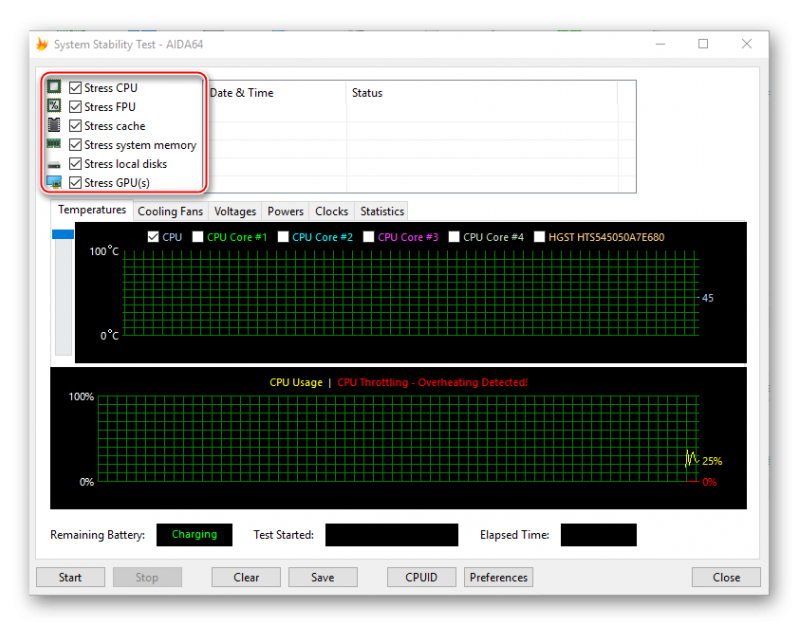
Task: Click the blue slider thumb left of temperature graph
Action: (63, 234)
